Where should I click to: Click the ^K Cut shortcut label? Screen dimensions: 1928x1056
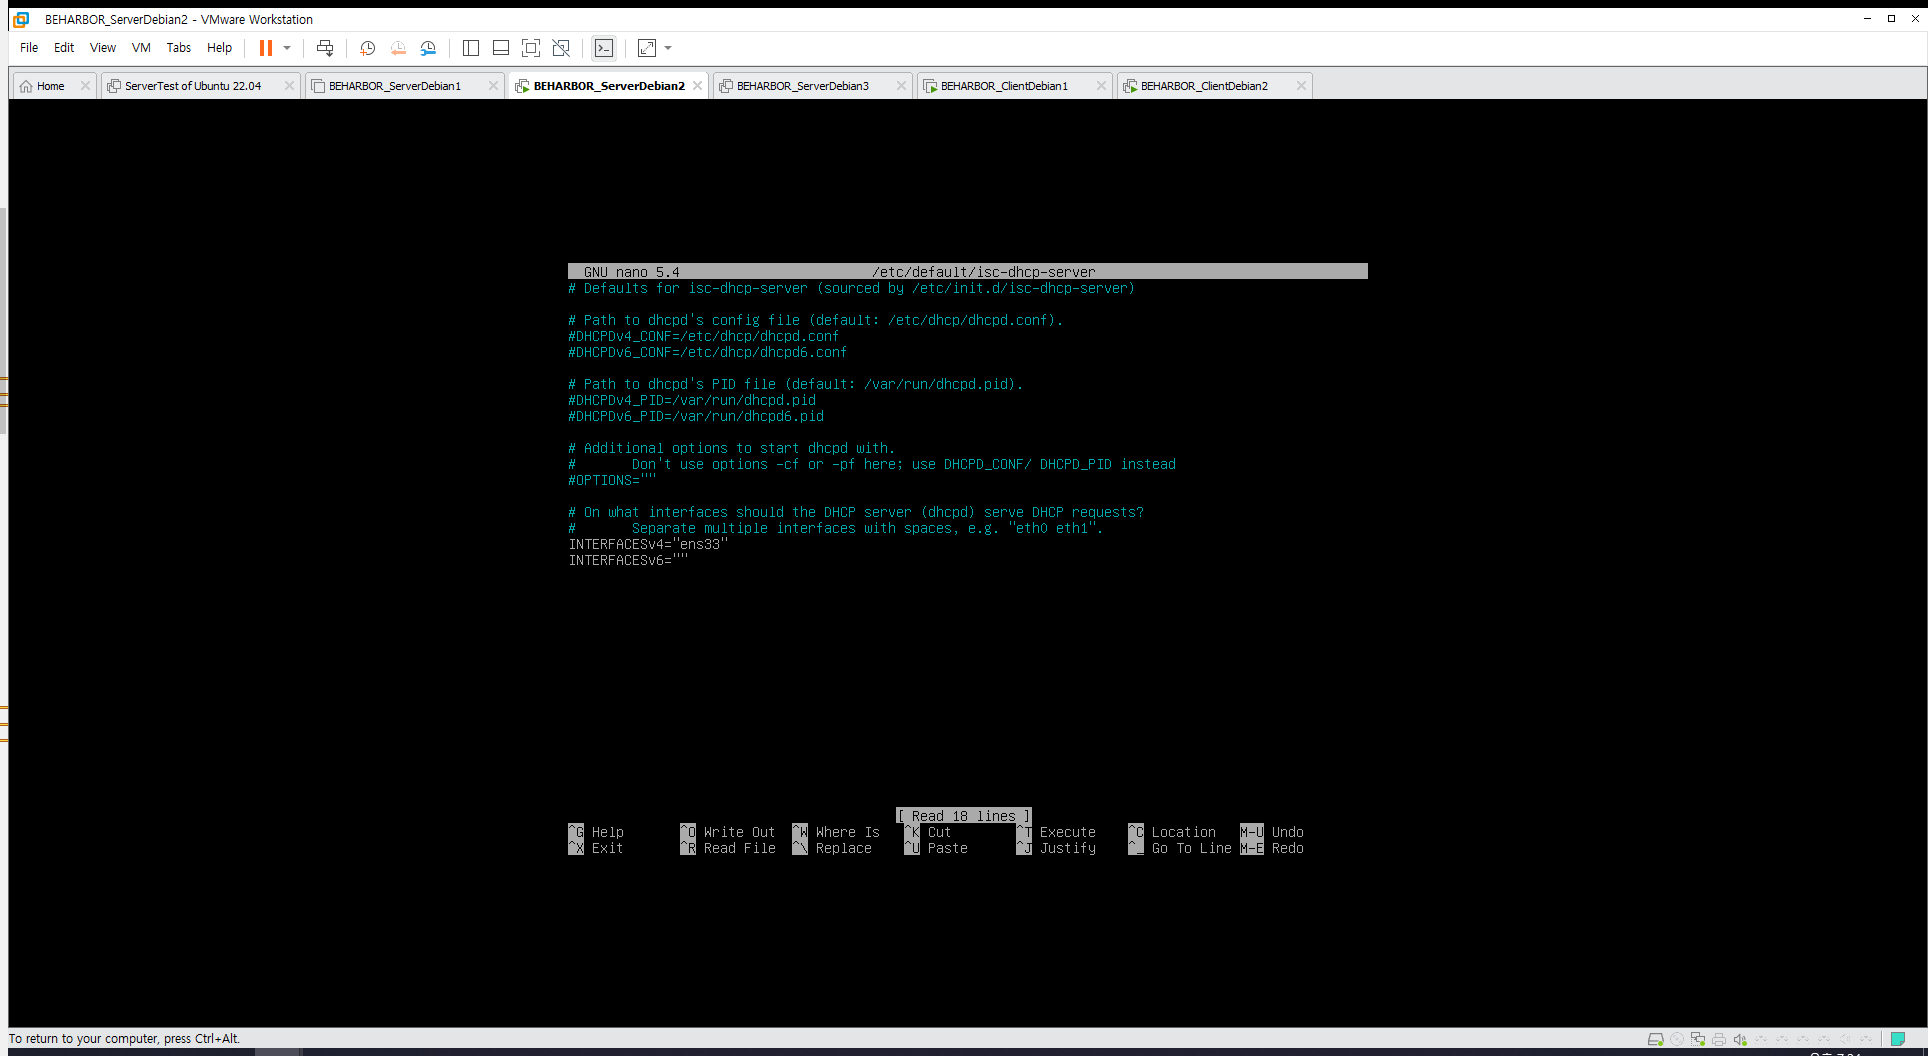(928, 832)
